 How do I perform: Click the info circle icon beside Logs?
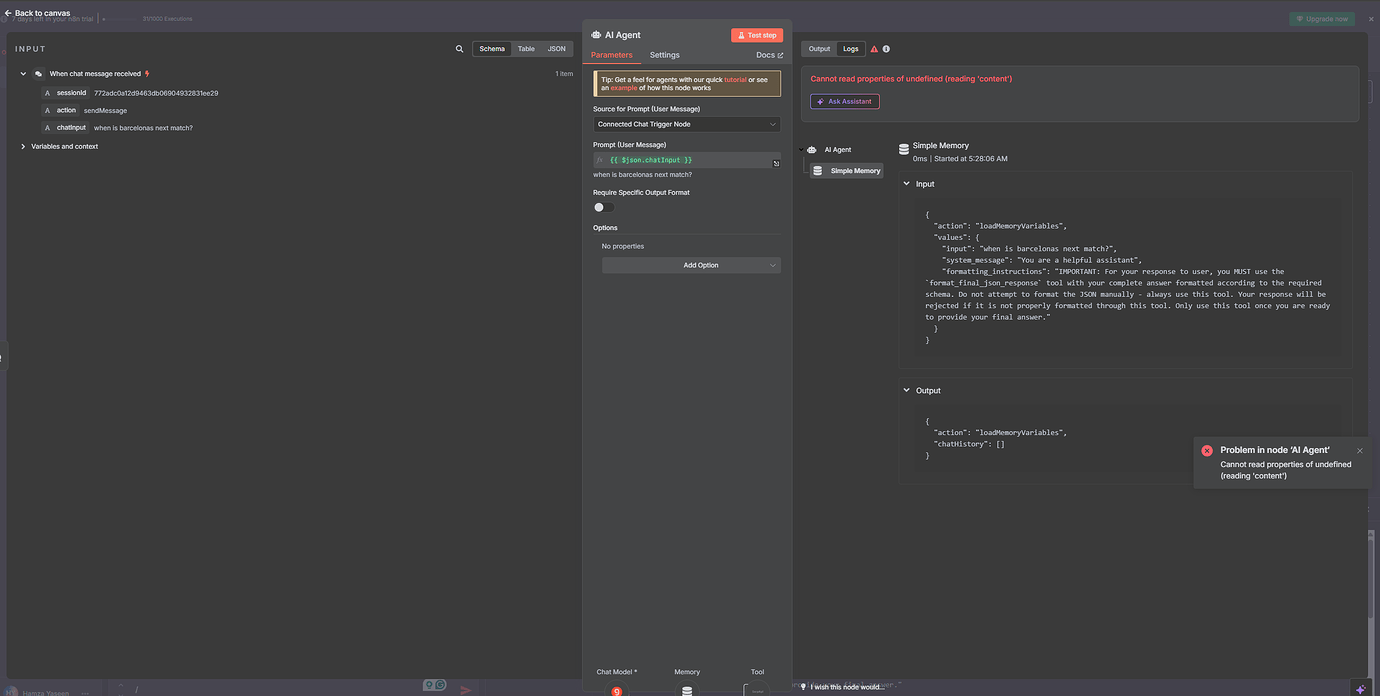pos(886,49)
